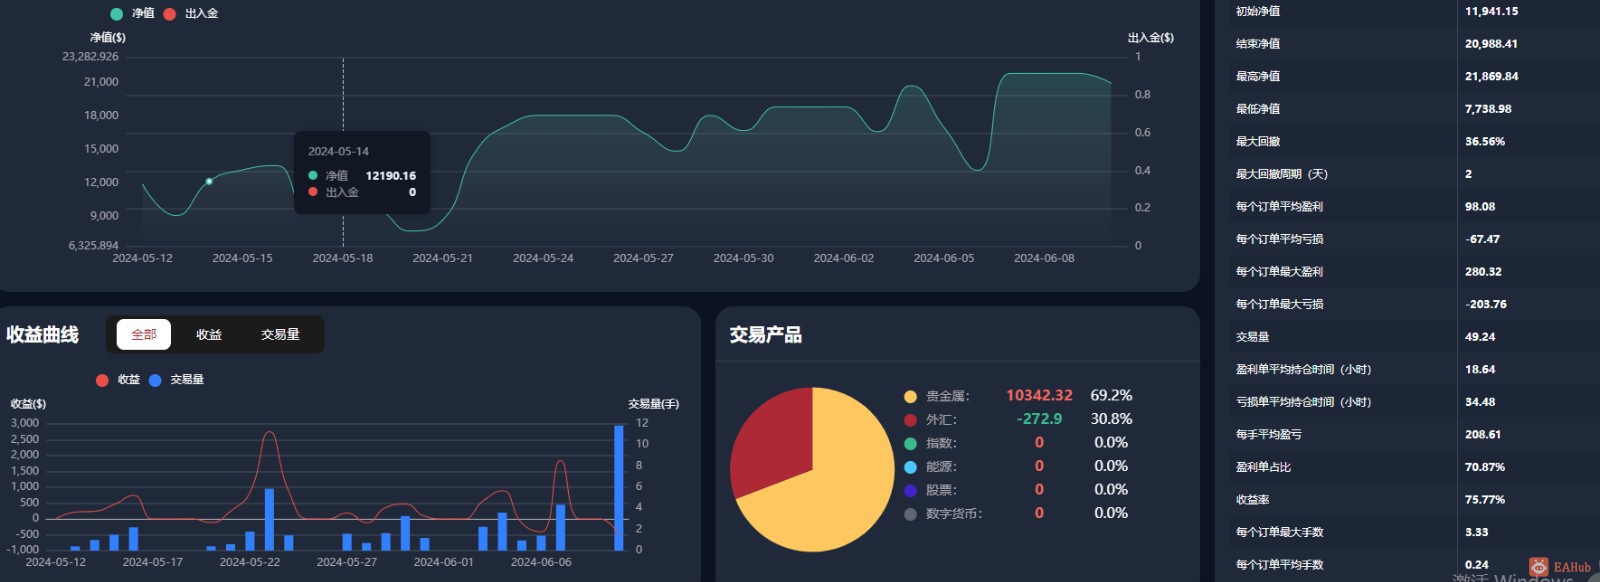This screenshot has width=1600, height=582.
Task: Click the tallest blue volume bar
Action: click(x=619, y=487)
